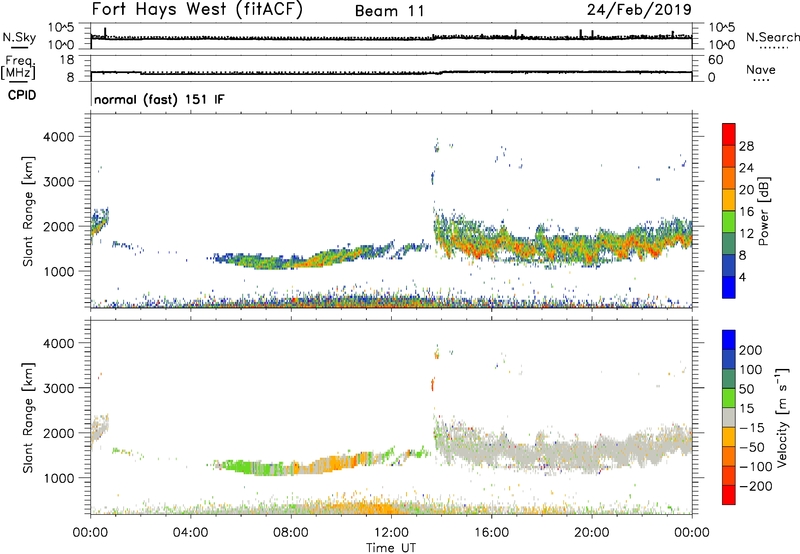The image size is (800, 554).
Task: Click the 'normal (fast) 151 IF' text
Action: (159, 99)
